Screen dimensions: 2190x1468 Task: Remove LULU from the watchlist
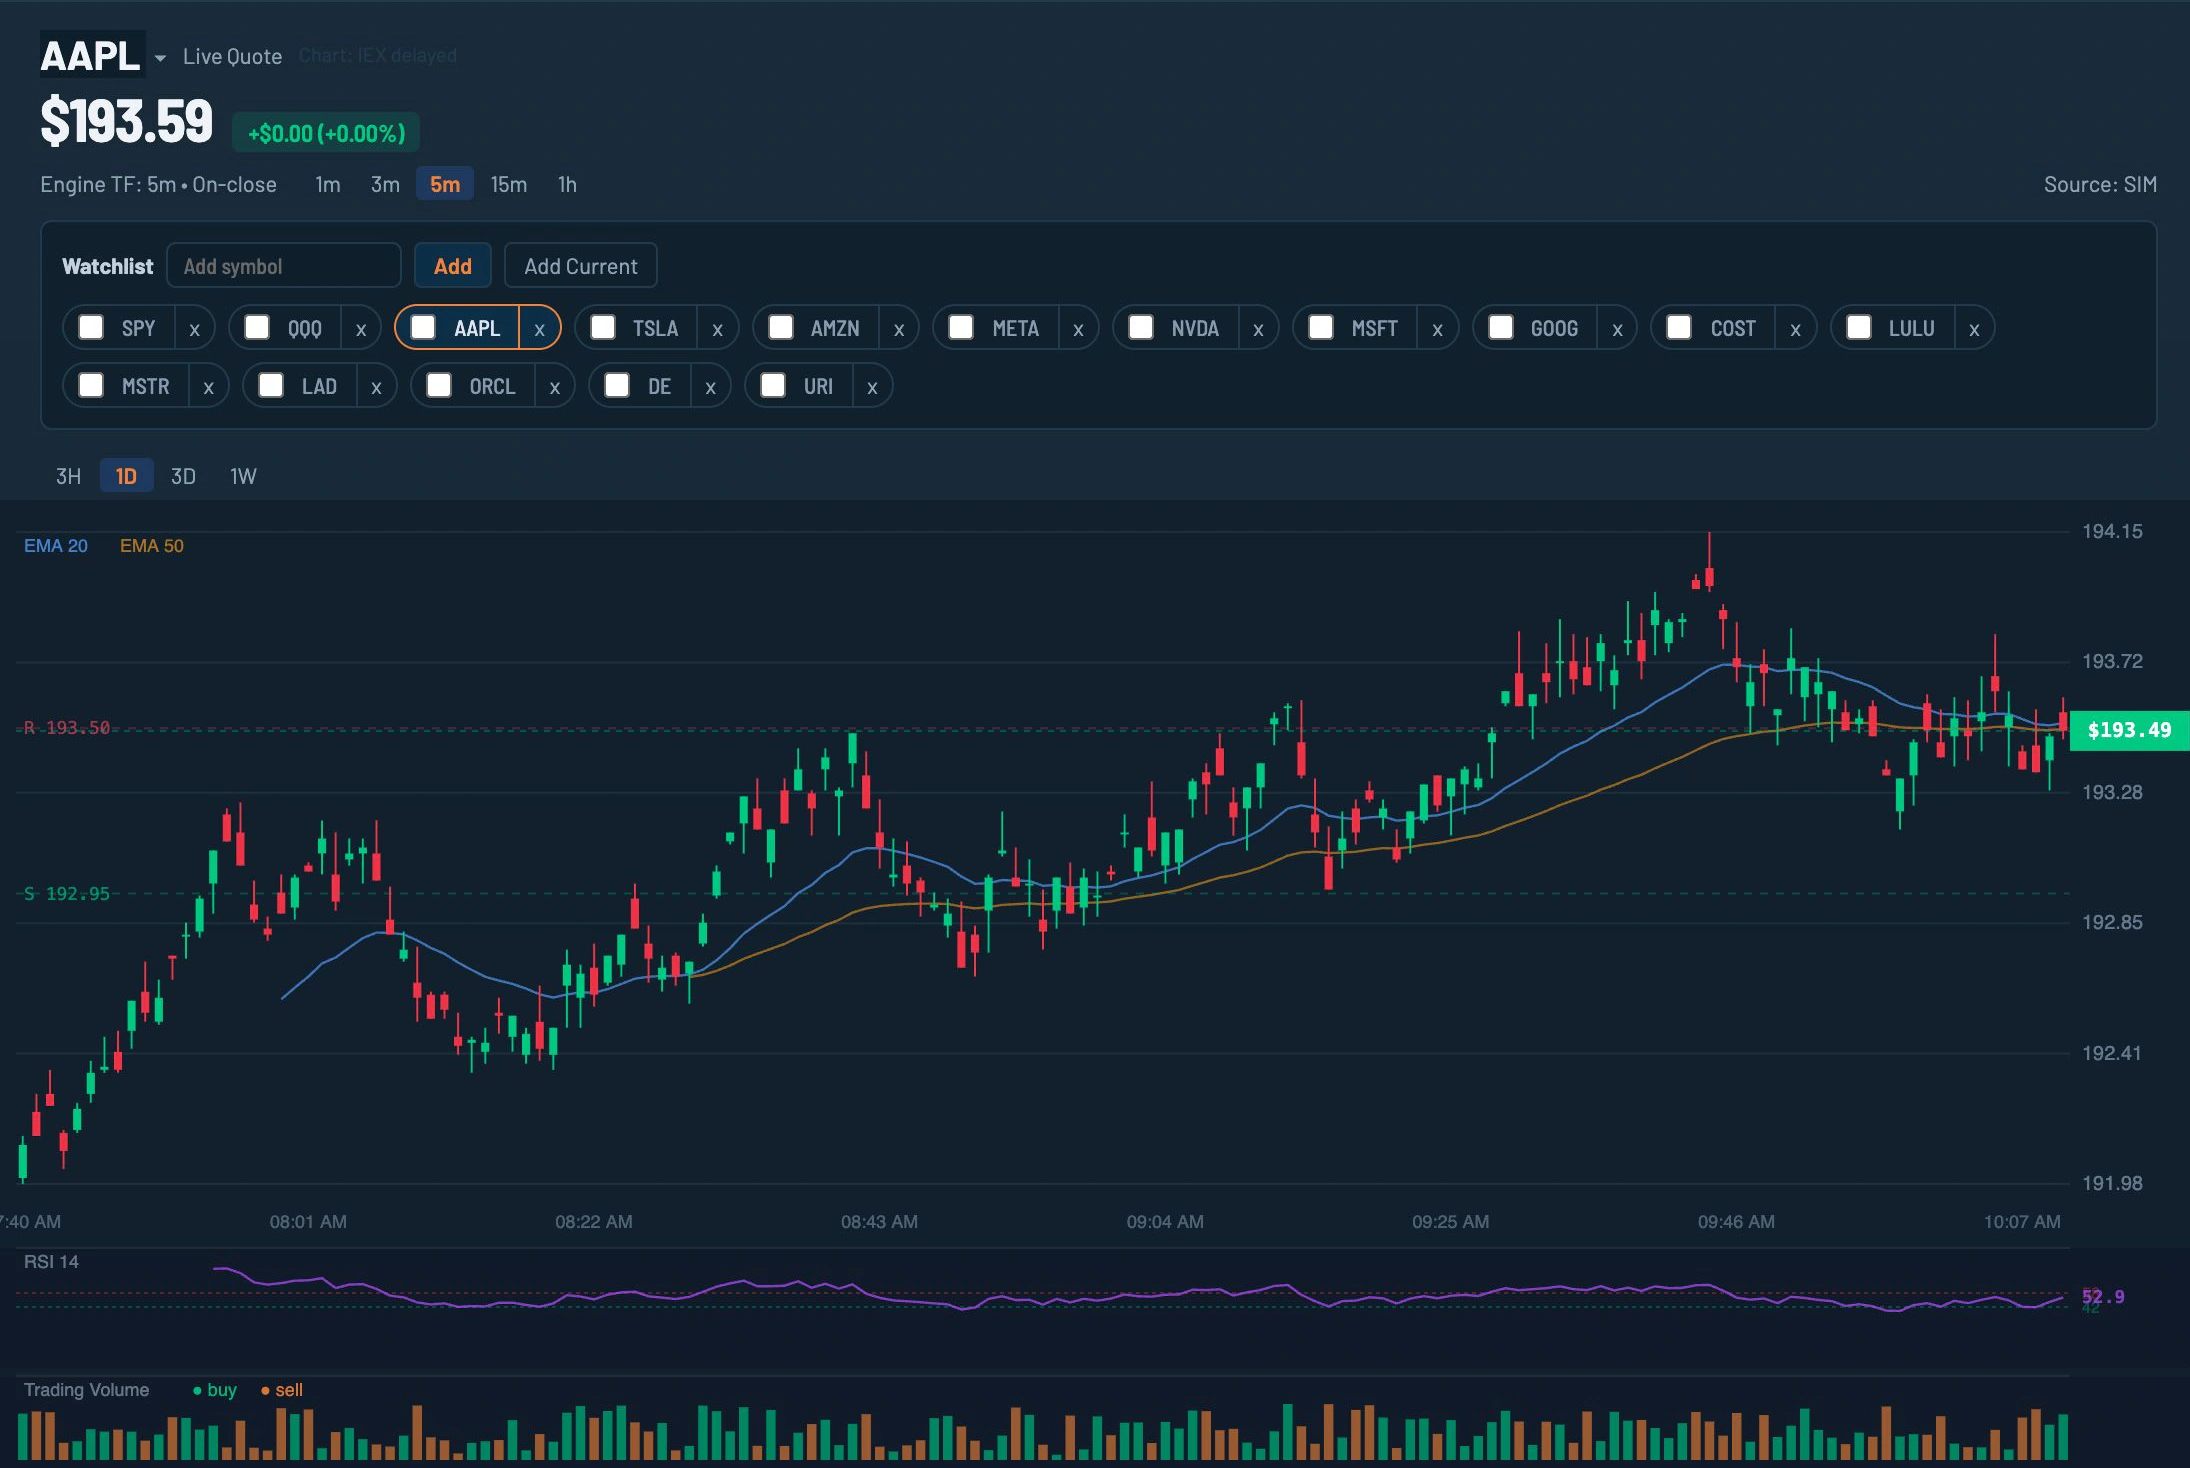click(x=1974, y=329)
